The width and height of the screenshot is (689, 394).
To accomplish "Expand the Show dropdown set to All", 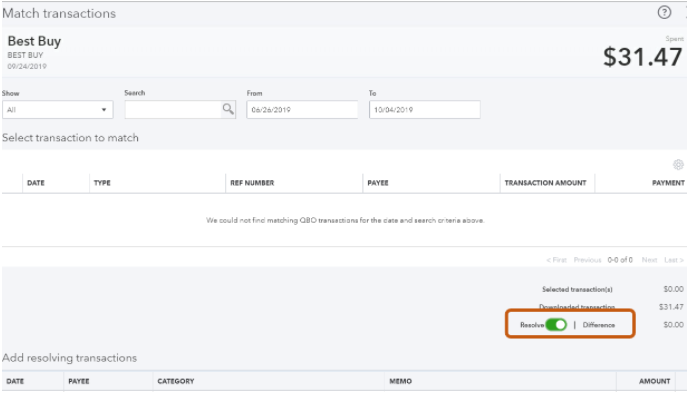I will click(x=58, y=109).
